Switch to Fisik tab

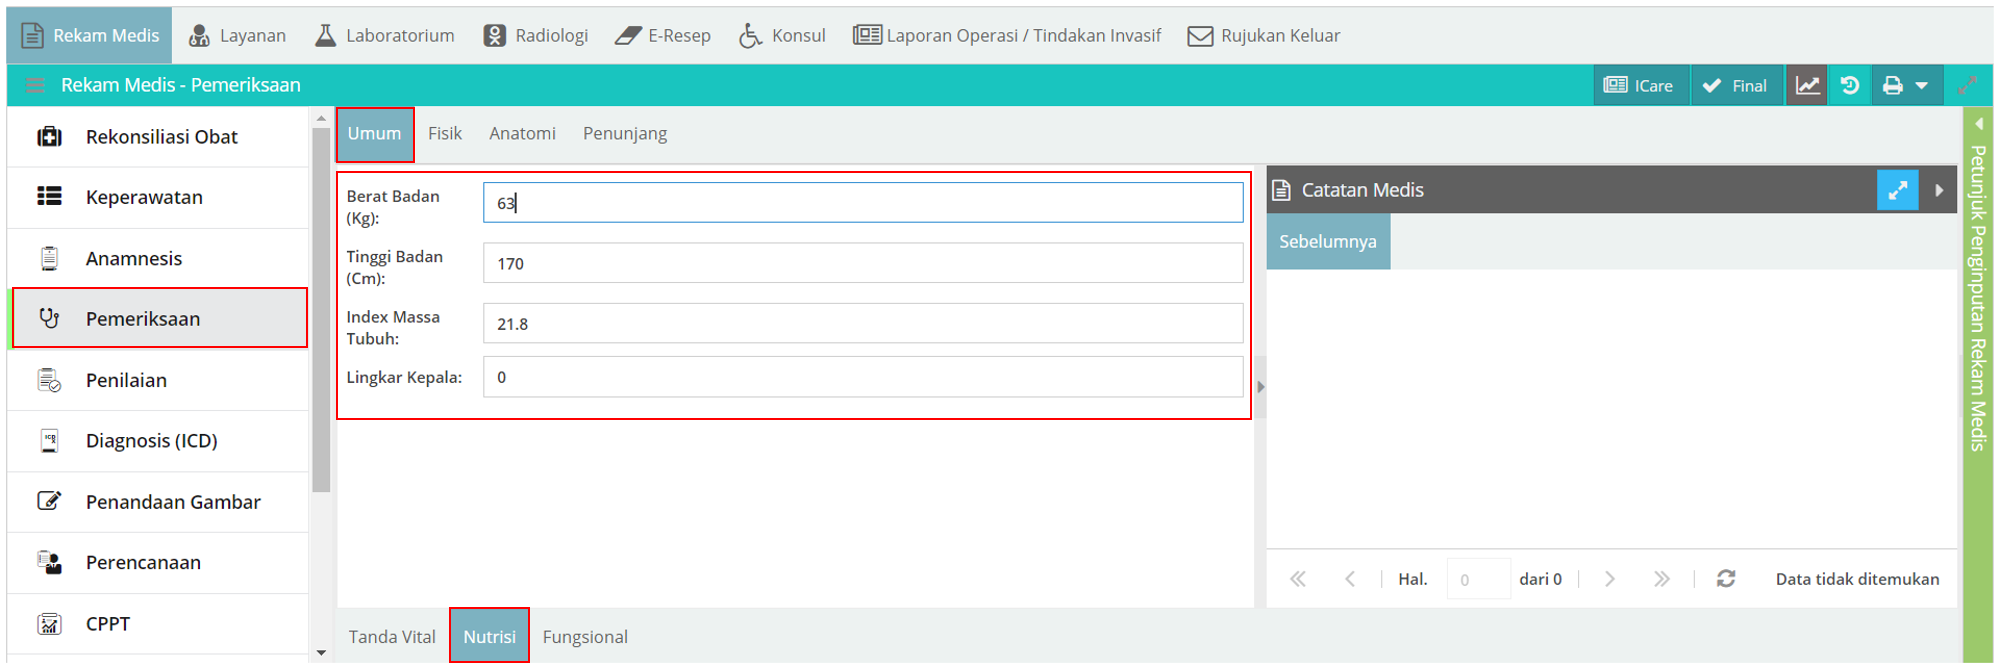click(445, 134)
